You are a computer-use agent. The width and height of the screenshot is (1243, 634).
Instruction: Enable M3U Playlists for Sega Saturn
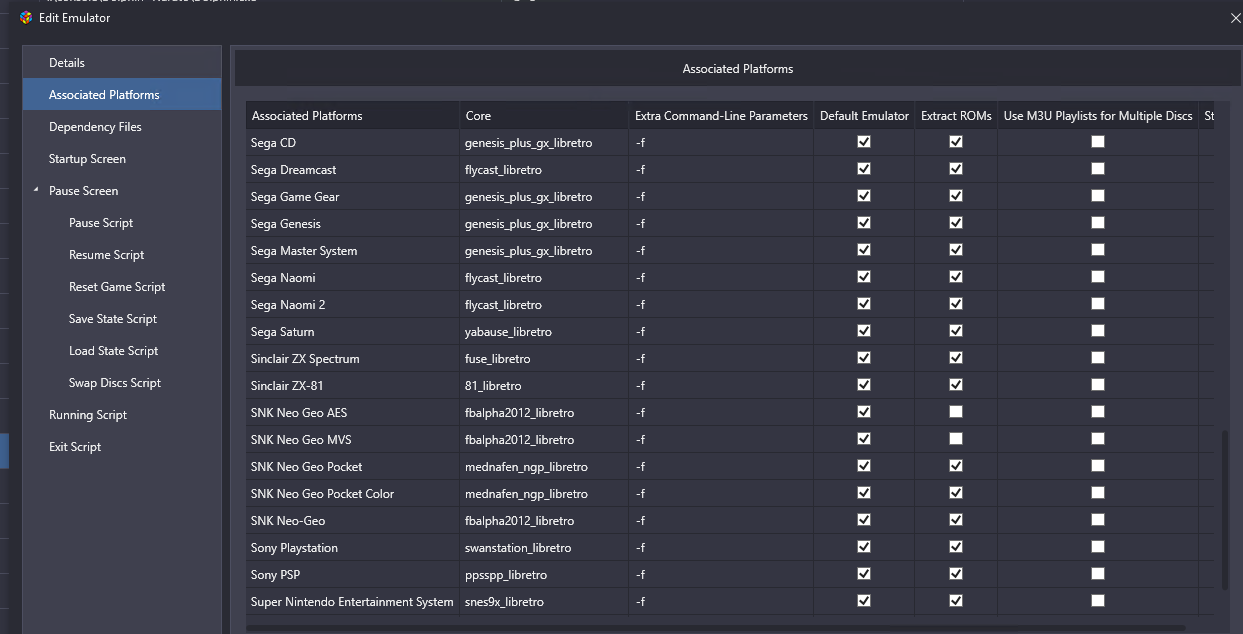pos(1098,331)
